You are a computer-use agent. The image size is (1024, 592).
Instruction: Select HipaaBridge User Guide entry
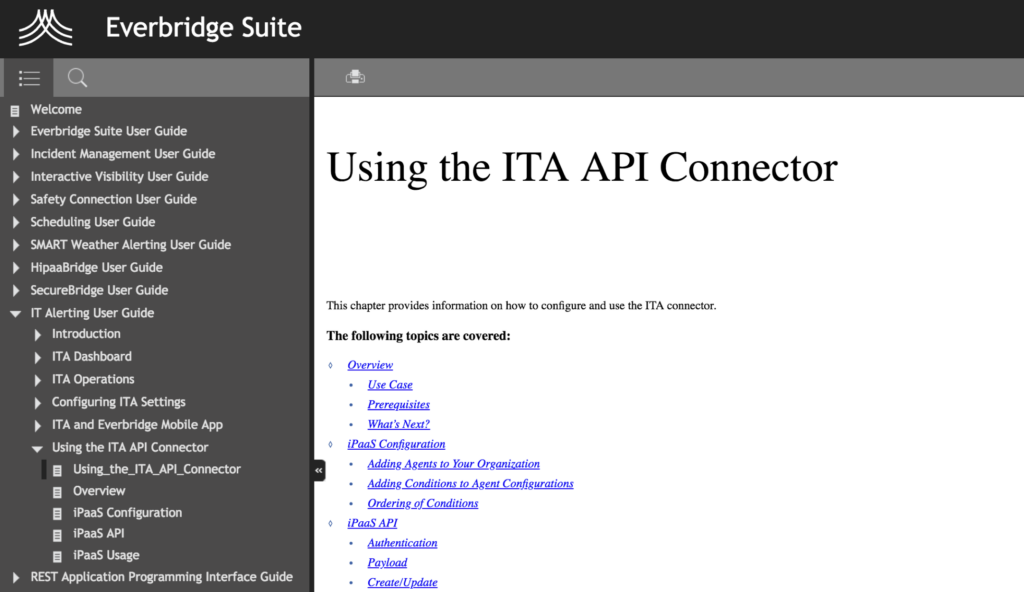[97, 267]
